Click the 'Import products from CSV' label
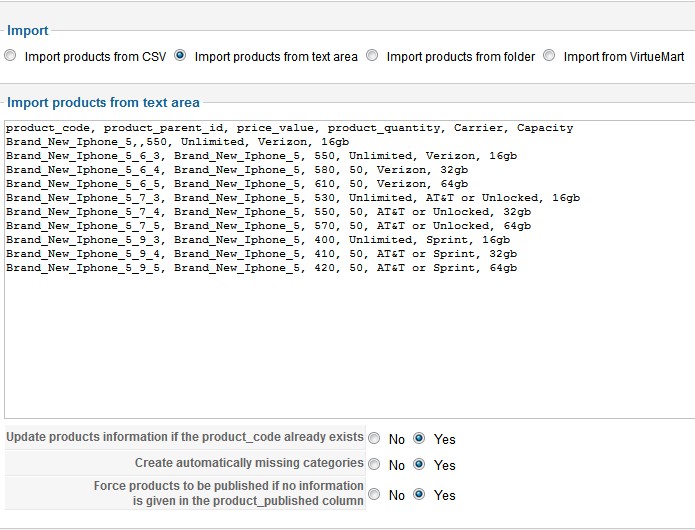695x530 pixels. click(x=95, y=57)
